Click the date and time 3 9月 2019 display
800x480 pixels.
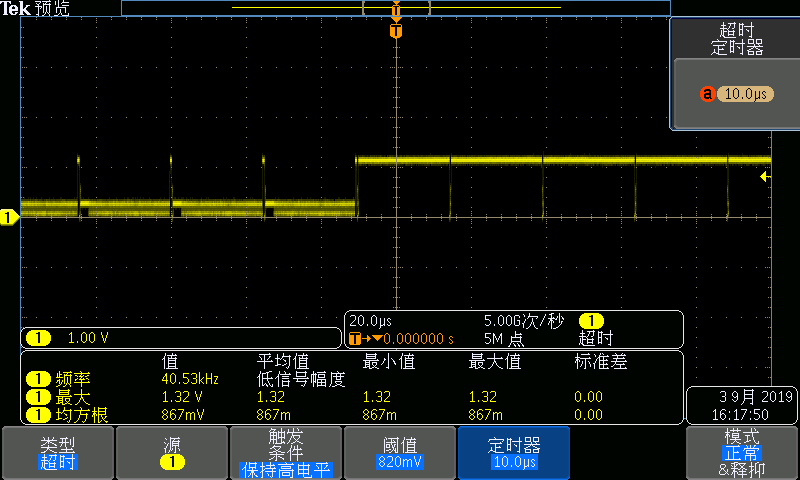click(x=742, y=406)
